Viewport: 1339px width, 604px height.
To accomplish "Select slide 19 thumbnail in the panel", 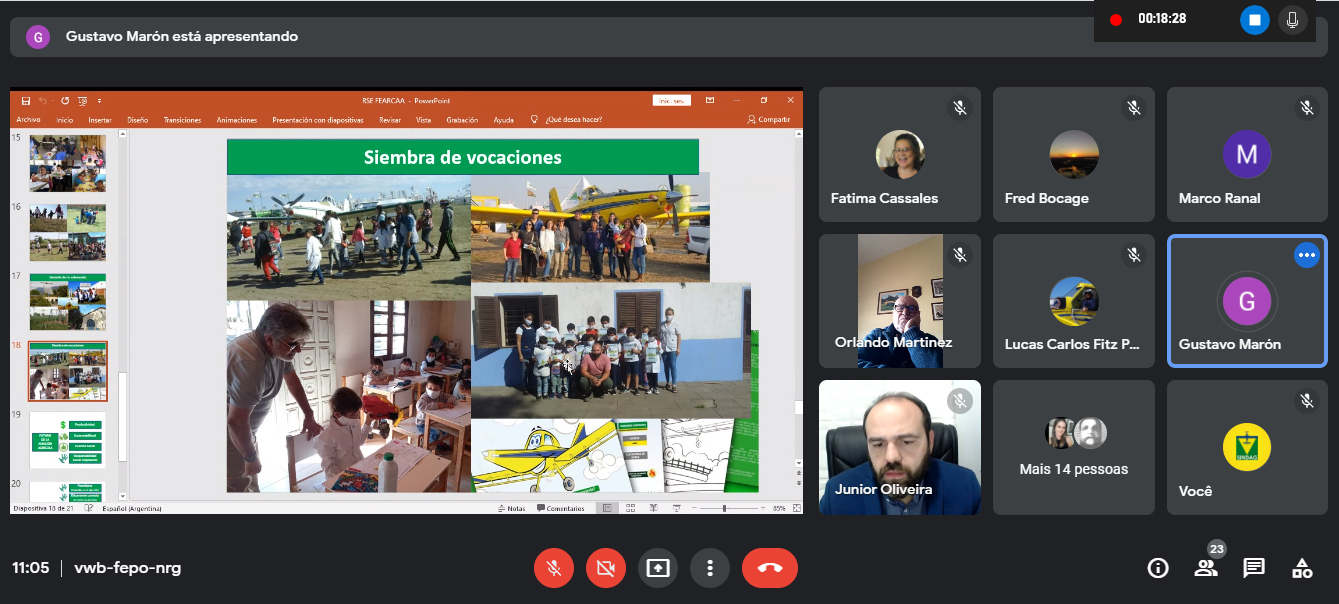I will [x=67, y=440].
